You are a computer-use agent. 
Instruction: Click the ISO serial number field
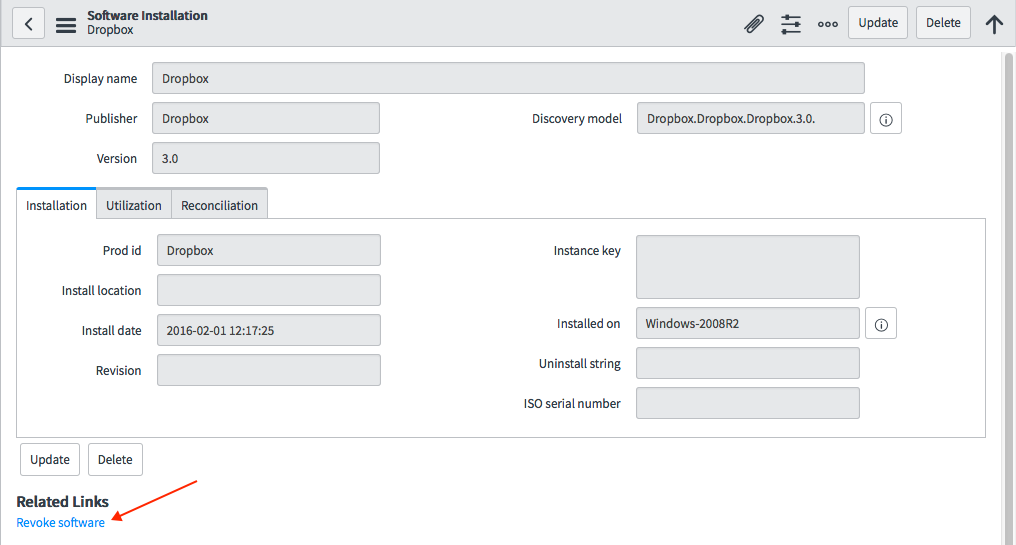click(x=748, y=403)
